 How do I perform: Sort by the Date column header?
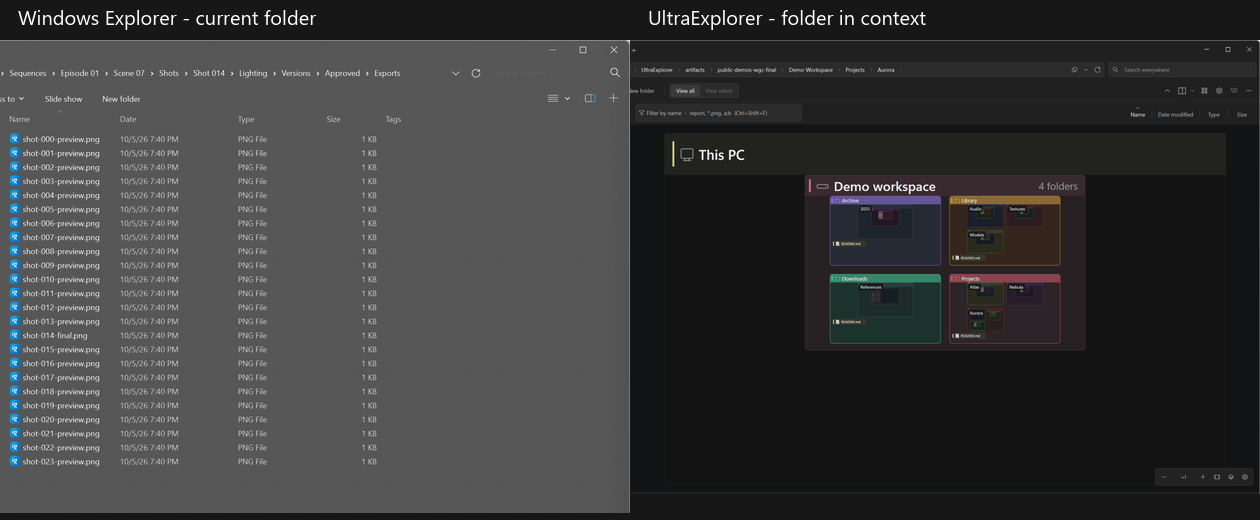click(x=128, y=119)
